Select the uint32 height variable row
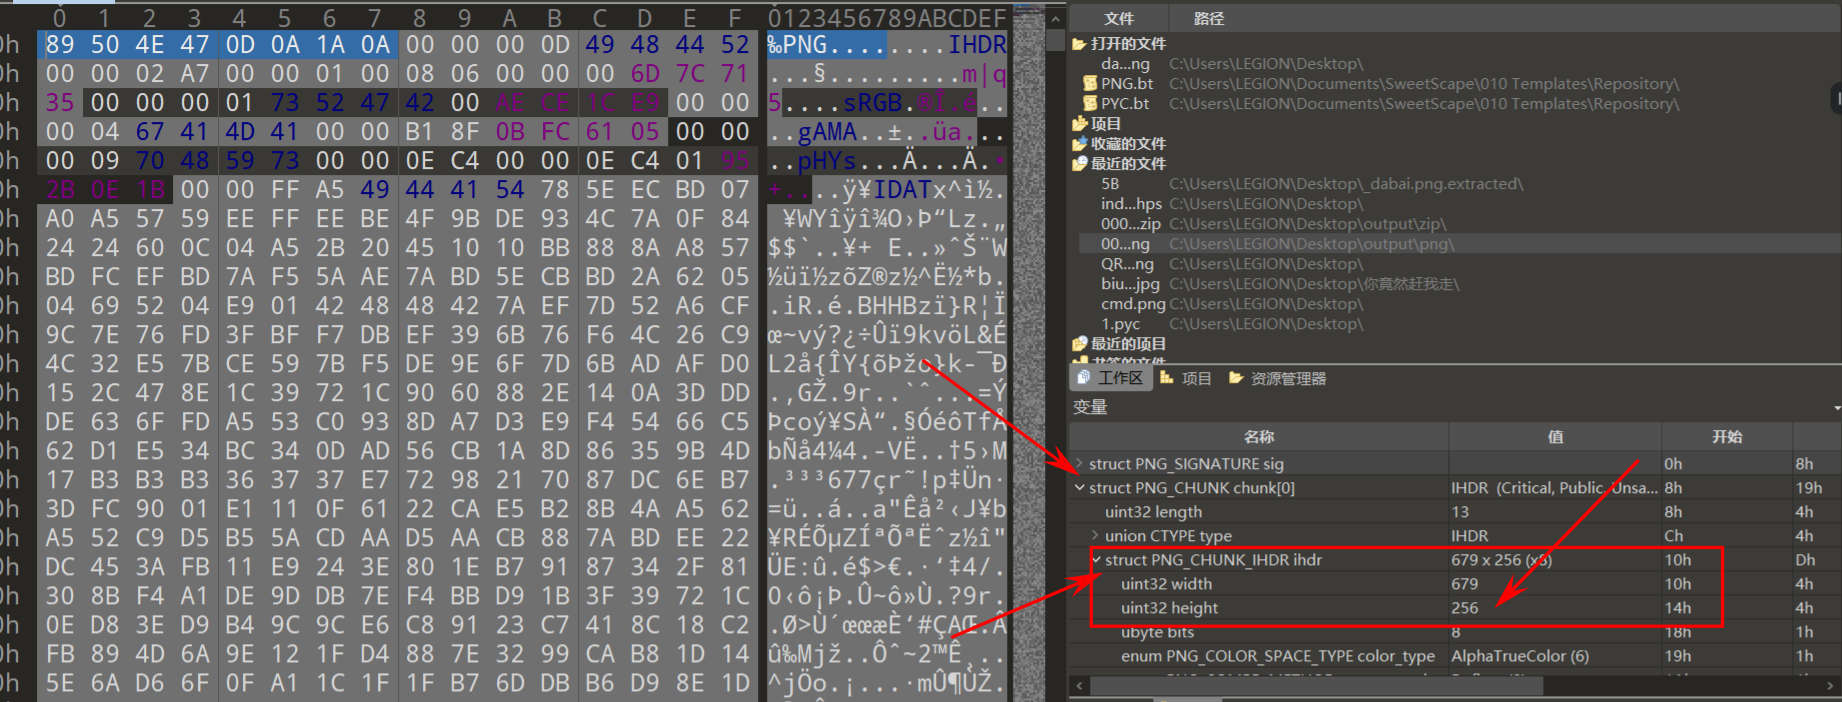 click(1455, 608)
